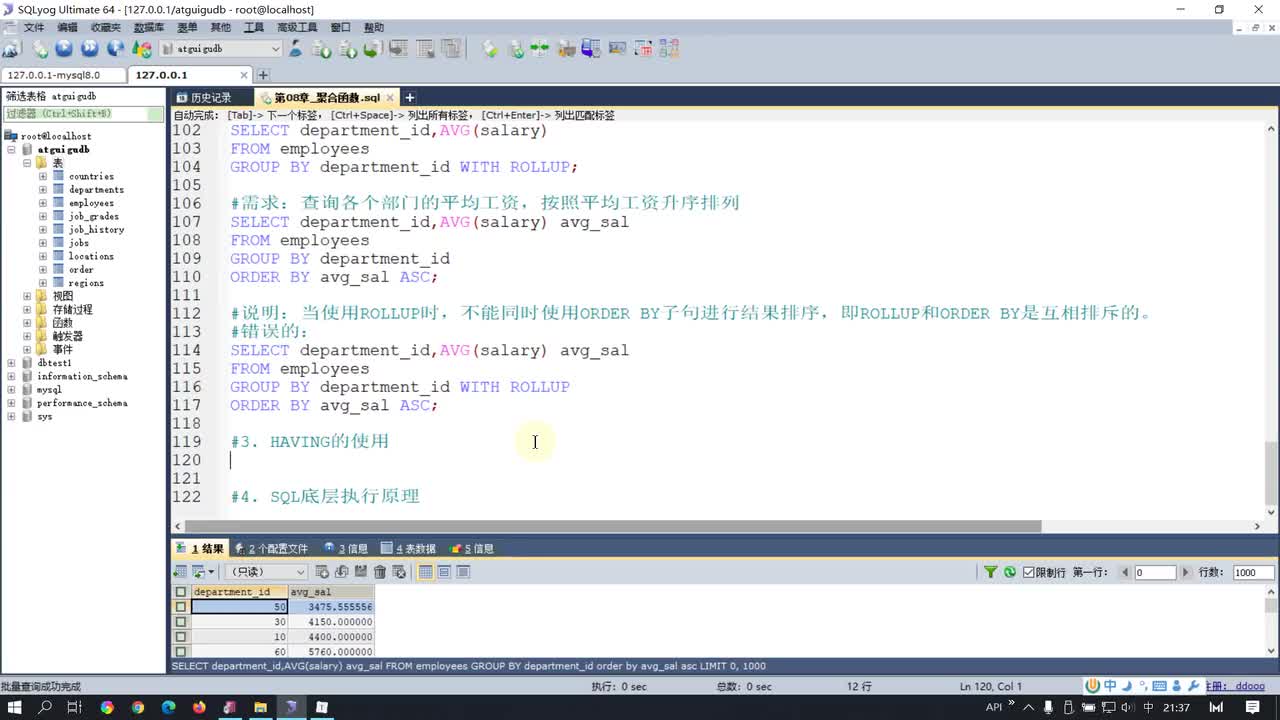1280x720 pixels.
Task: Open File Explorer from taskbar
Action: click(x=260, y=707)
